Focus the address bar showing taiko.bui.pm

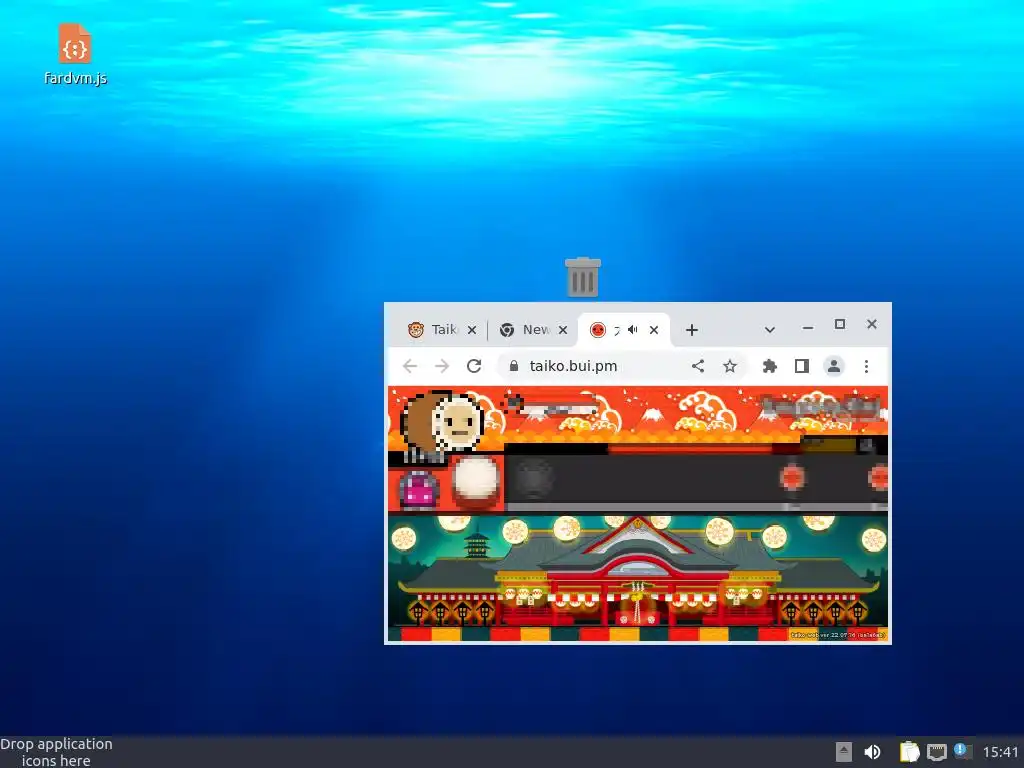pos(620,366)
